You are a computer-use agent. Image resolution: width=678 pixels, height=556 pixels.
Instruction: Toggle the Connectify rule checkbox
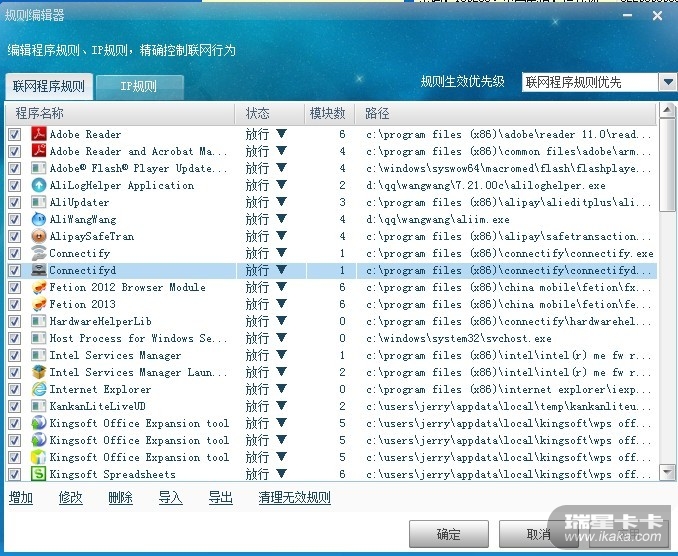pyautogui.click(x=14, y=253)
